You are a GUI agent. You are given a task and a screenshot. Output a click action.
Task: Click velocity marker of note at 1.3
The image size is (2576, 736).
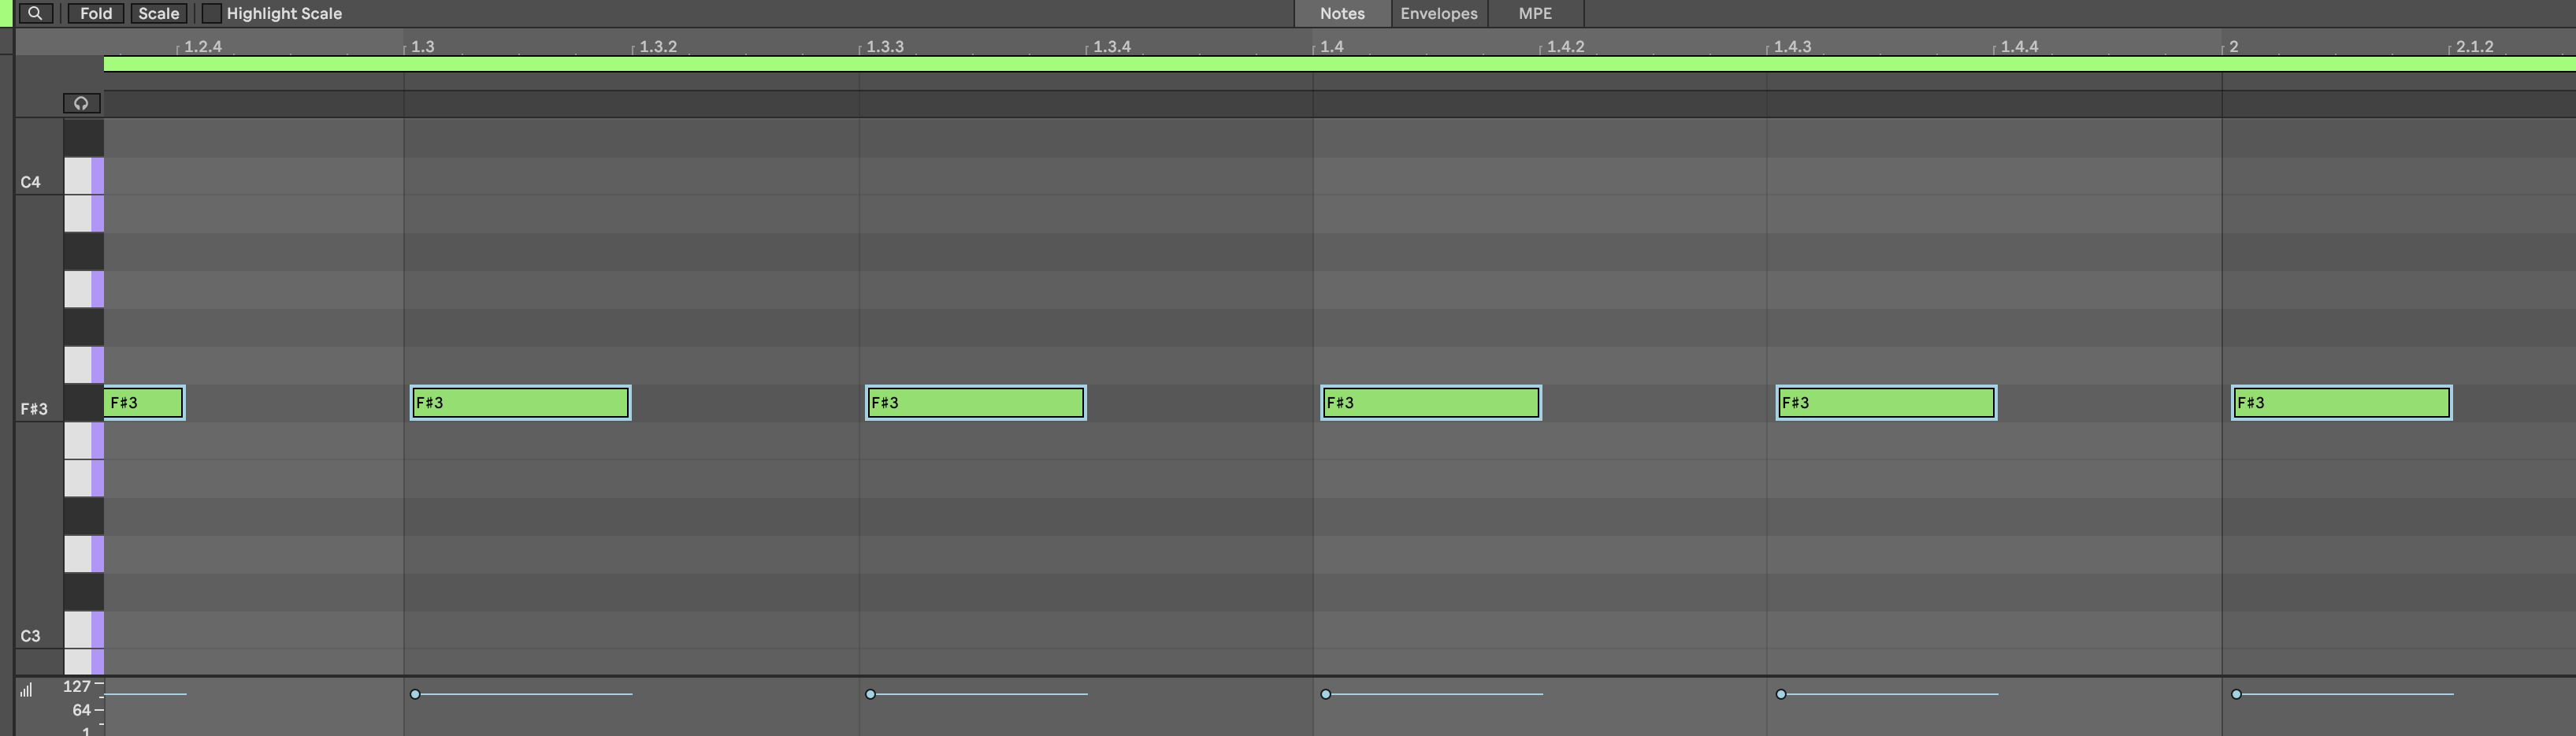click(415, 694)
